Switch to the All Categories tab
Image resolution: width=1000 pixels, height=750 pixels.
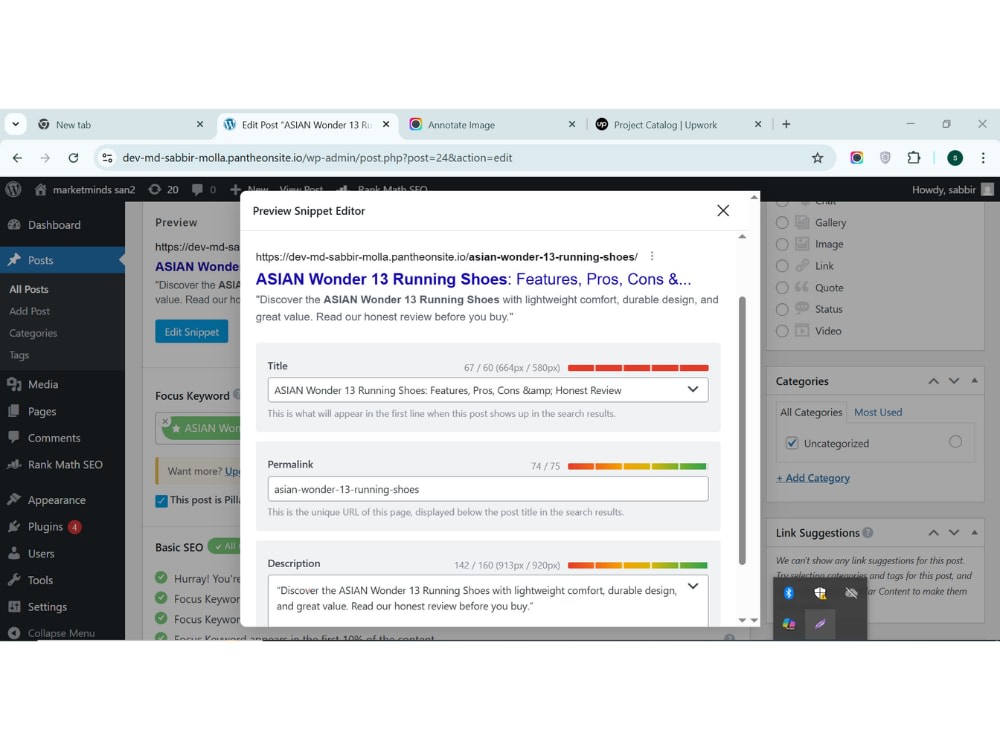point(811,412)
